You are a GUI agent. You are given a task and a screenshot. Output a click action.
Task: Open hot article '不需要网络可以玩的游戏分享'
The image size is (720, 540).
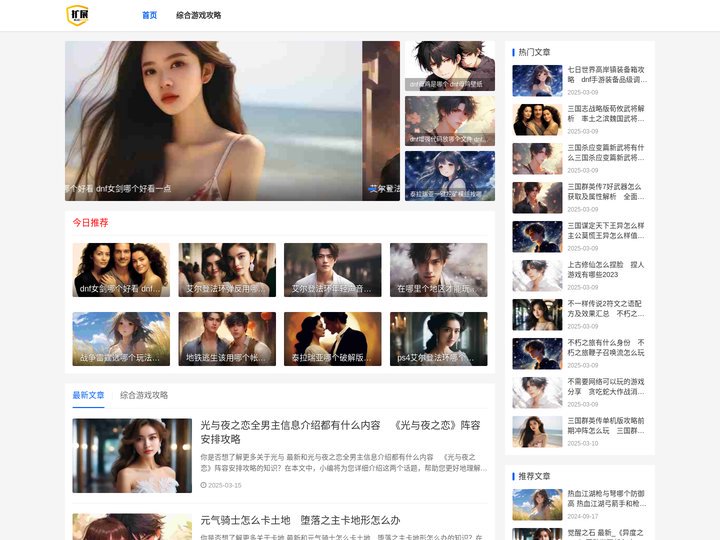pos(607,387)
